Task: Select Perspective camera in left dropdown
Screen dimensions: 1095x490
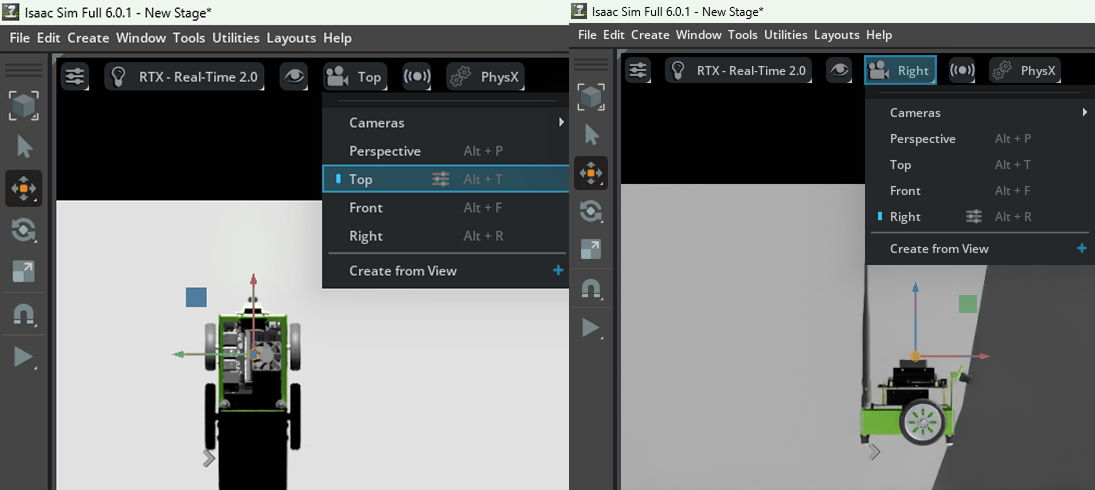Action: click(x=446, y=151)
